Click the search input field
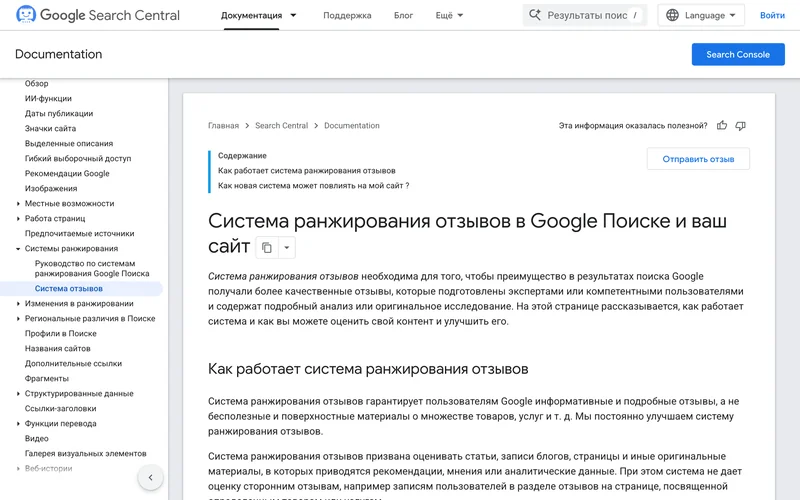Screen dimensions: 800x500 (x=585, y=15)
